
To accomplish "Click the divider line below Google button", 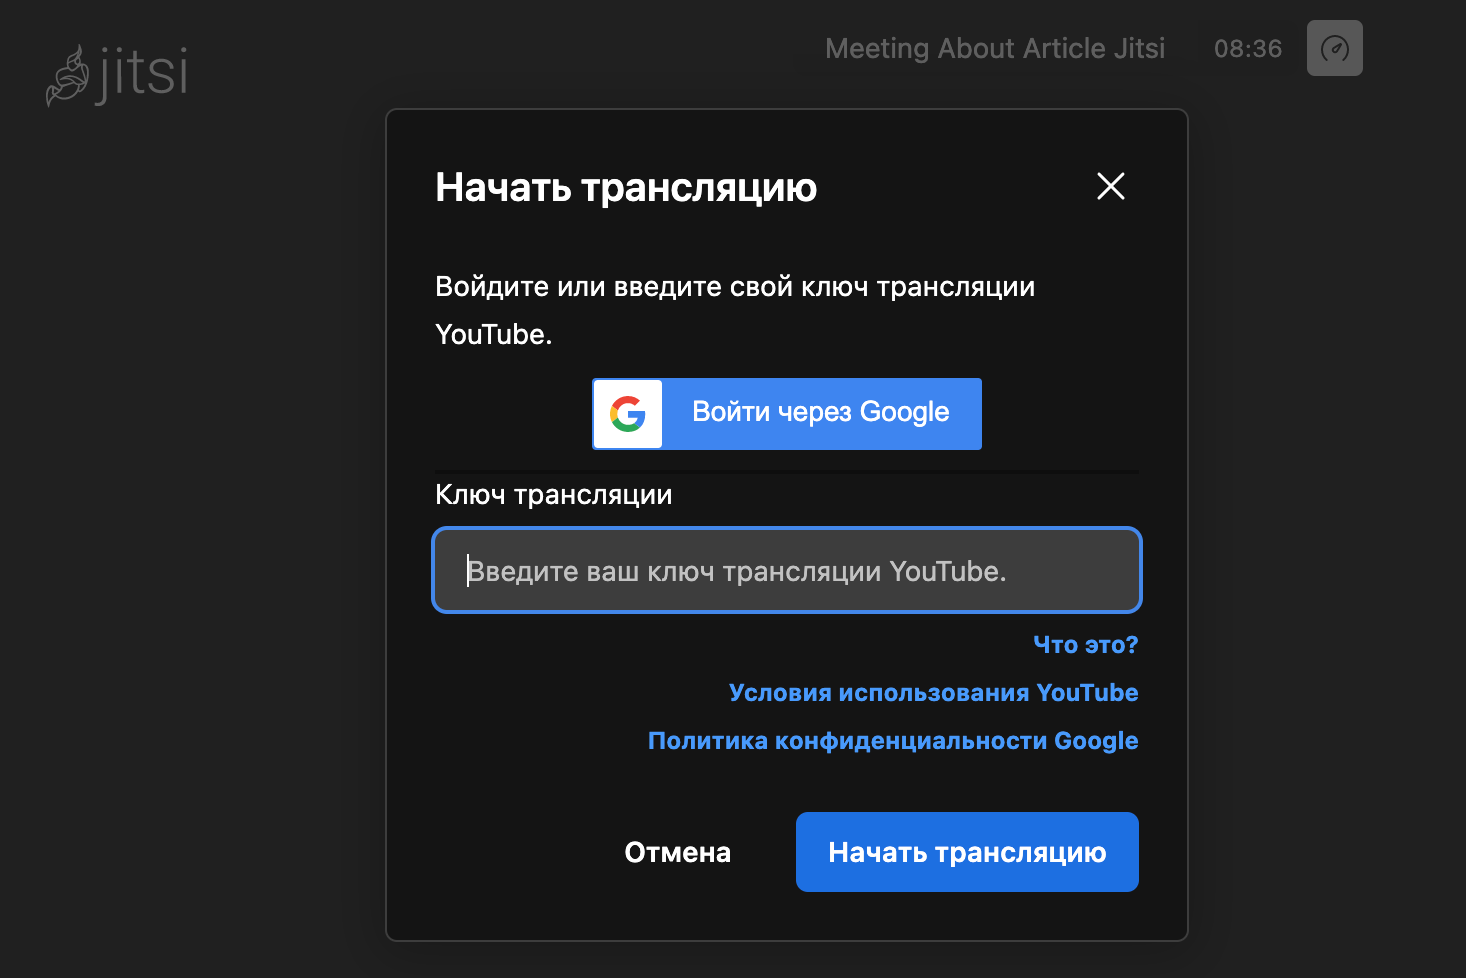I will click(786, 471).
